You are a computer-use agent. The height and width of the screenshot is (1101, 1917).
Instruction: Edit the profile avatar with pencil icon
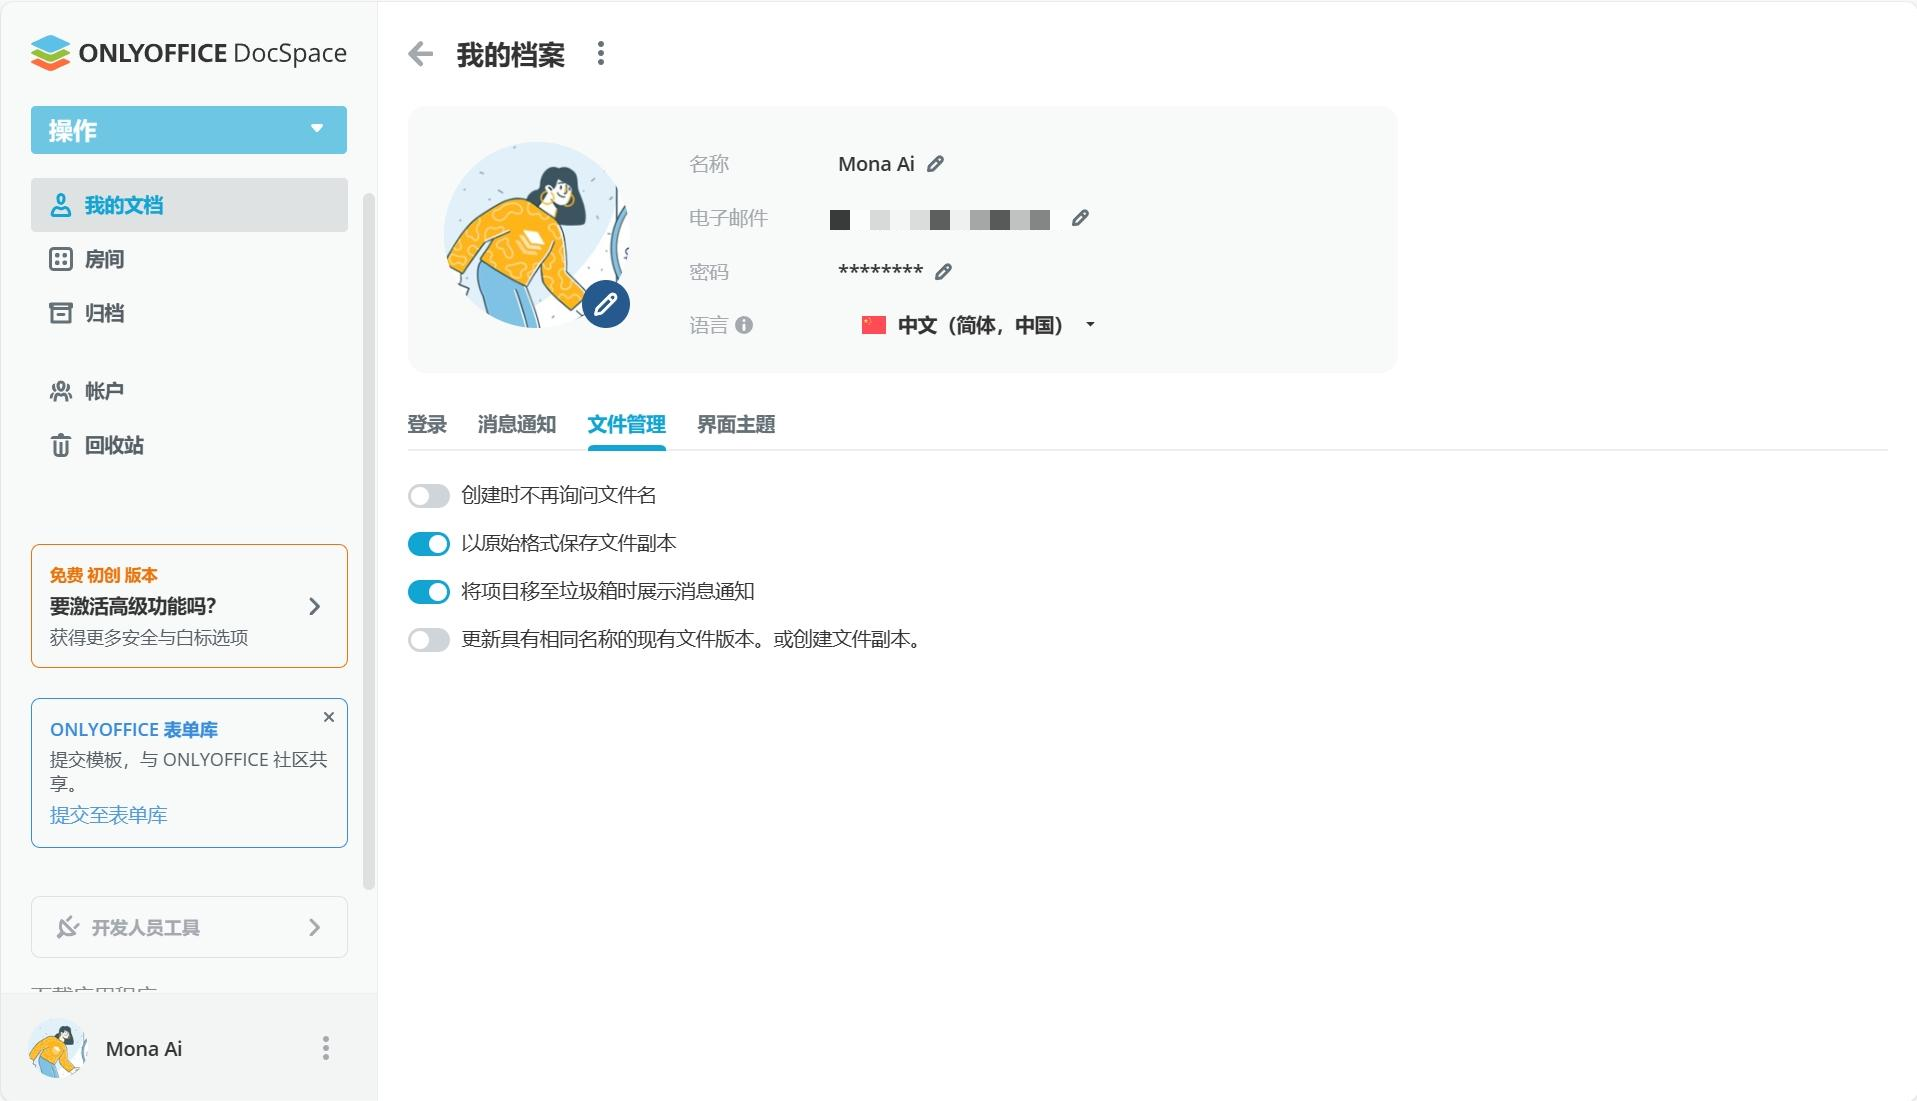[x=605, y=304]
